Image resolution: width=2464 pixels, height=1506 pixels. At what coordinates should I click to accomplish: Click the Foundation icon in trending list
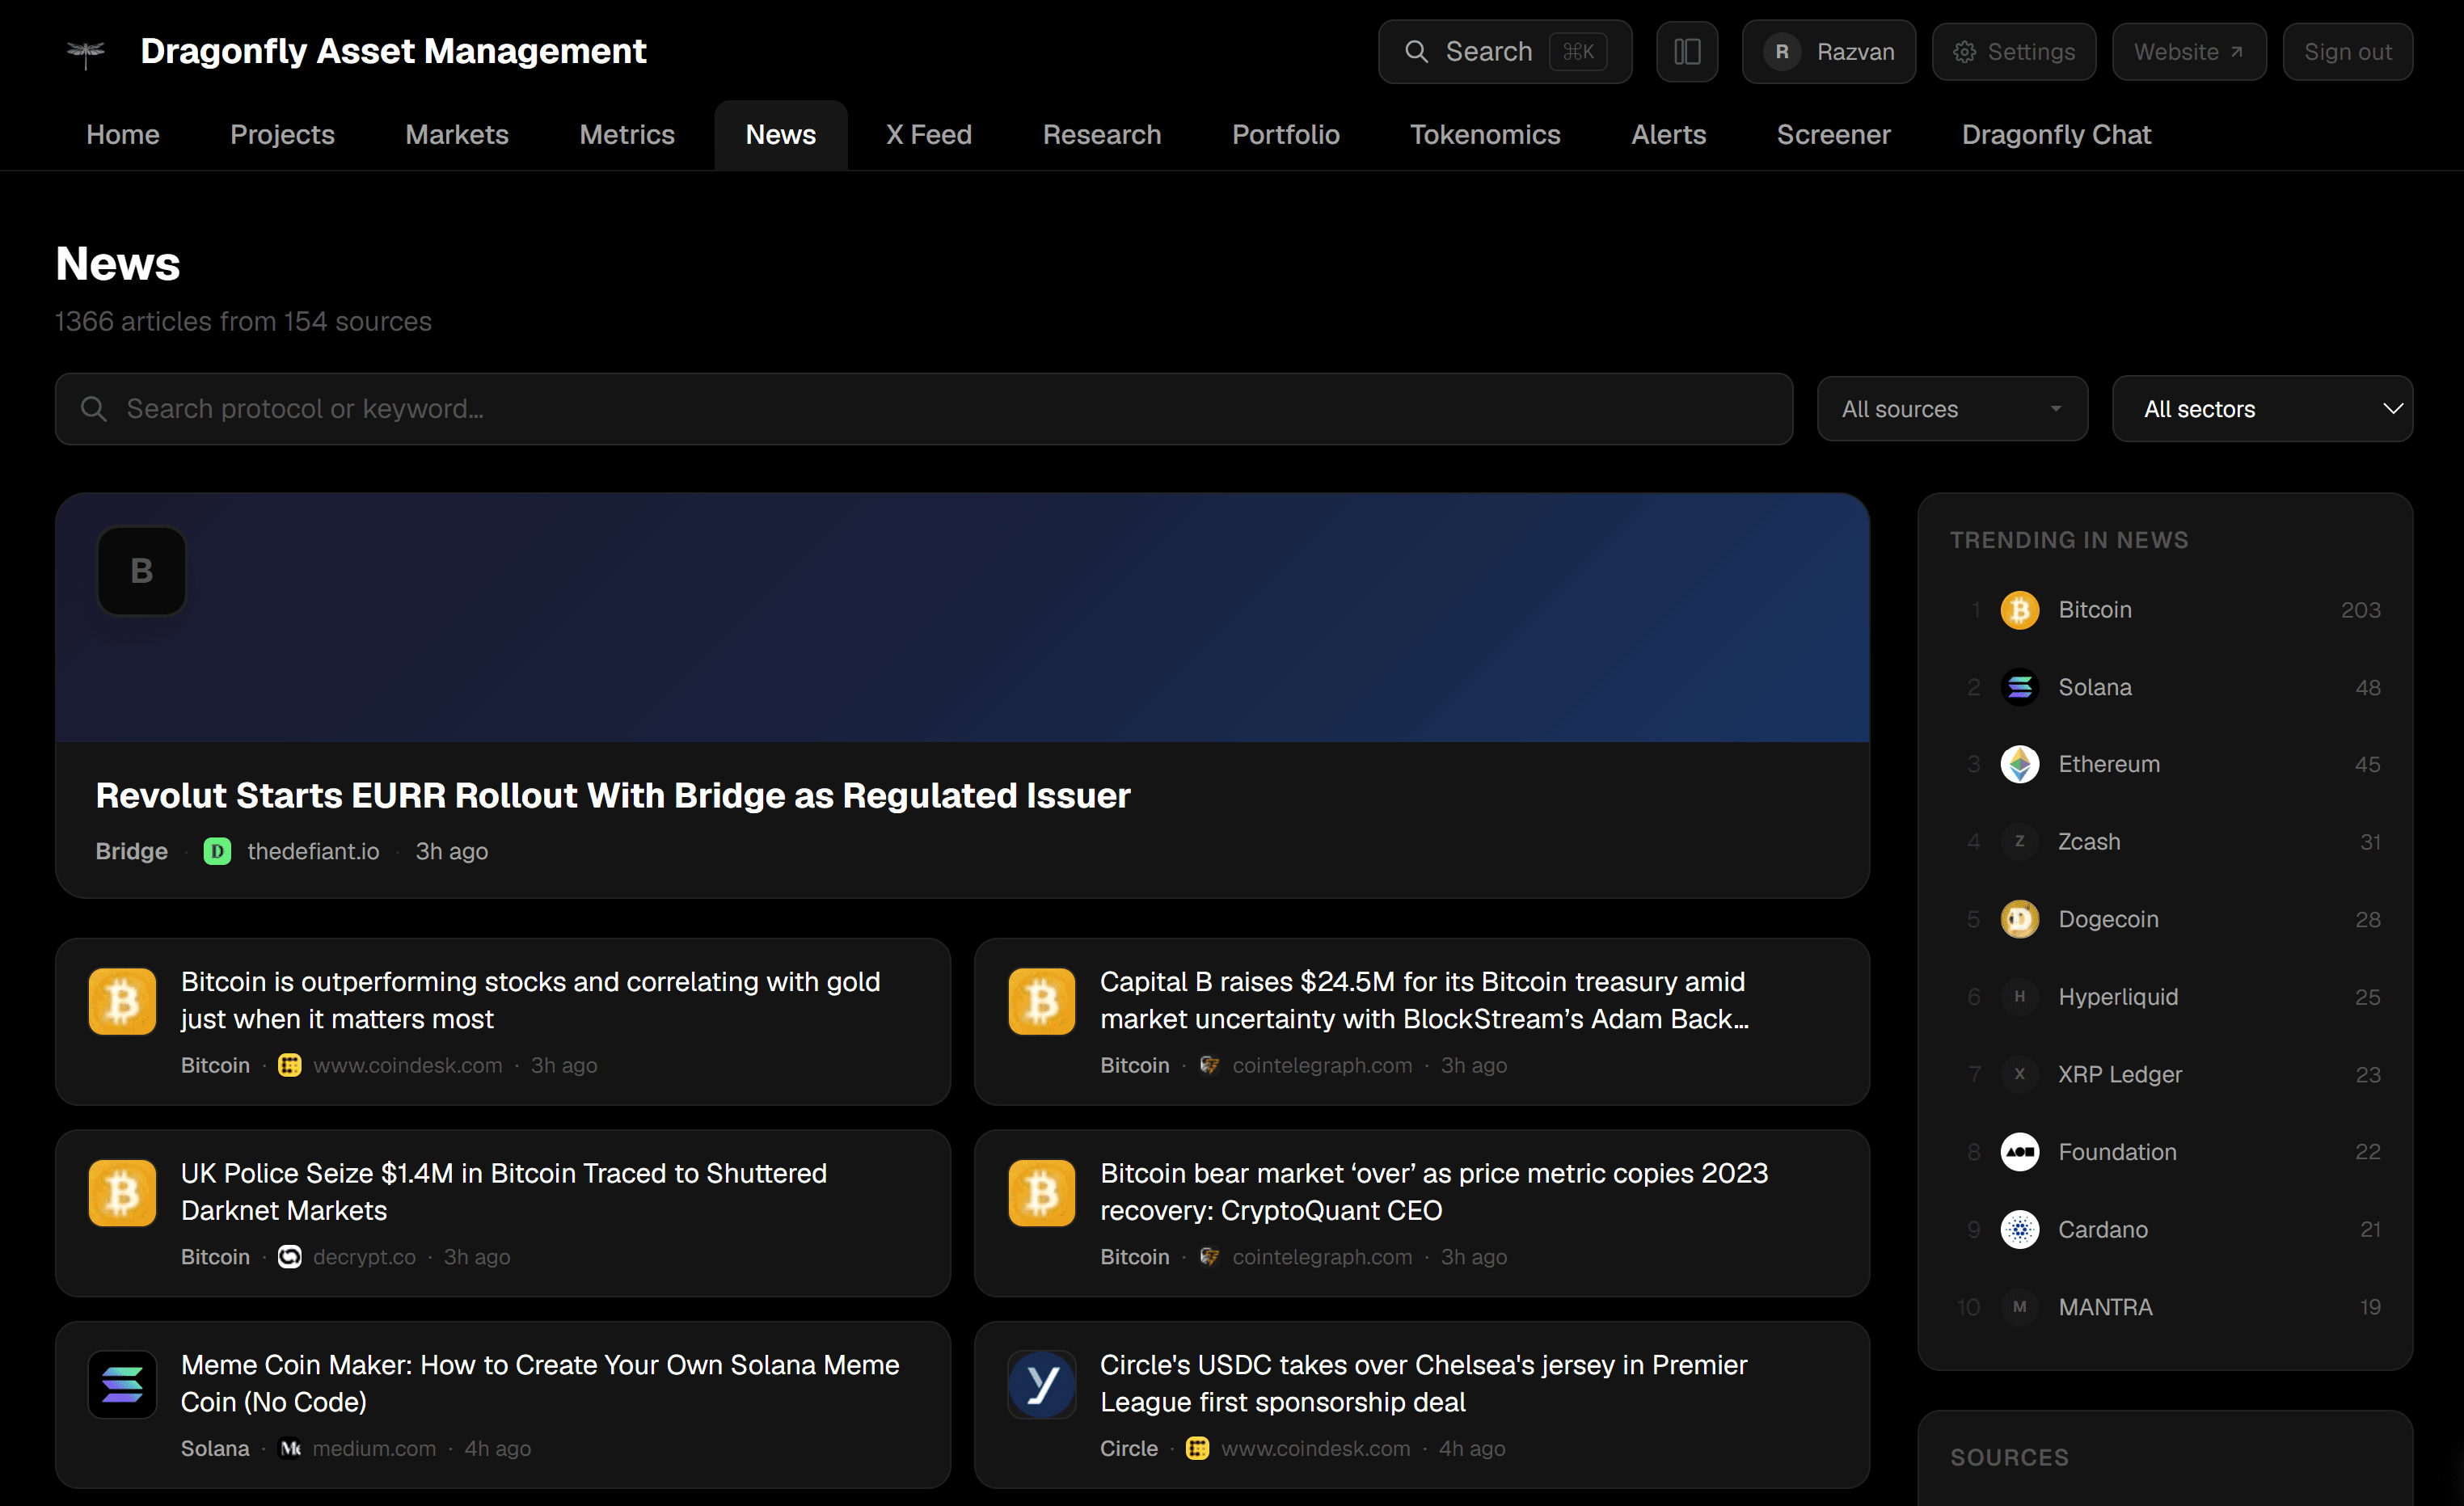[x=2019, y=1152]
